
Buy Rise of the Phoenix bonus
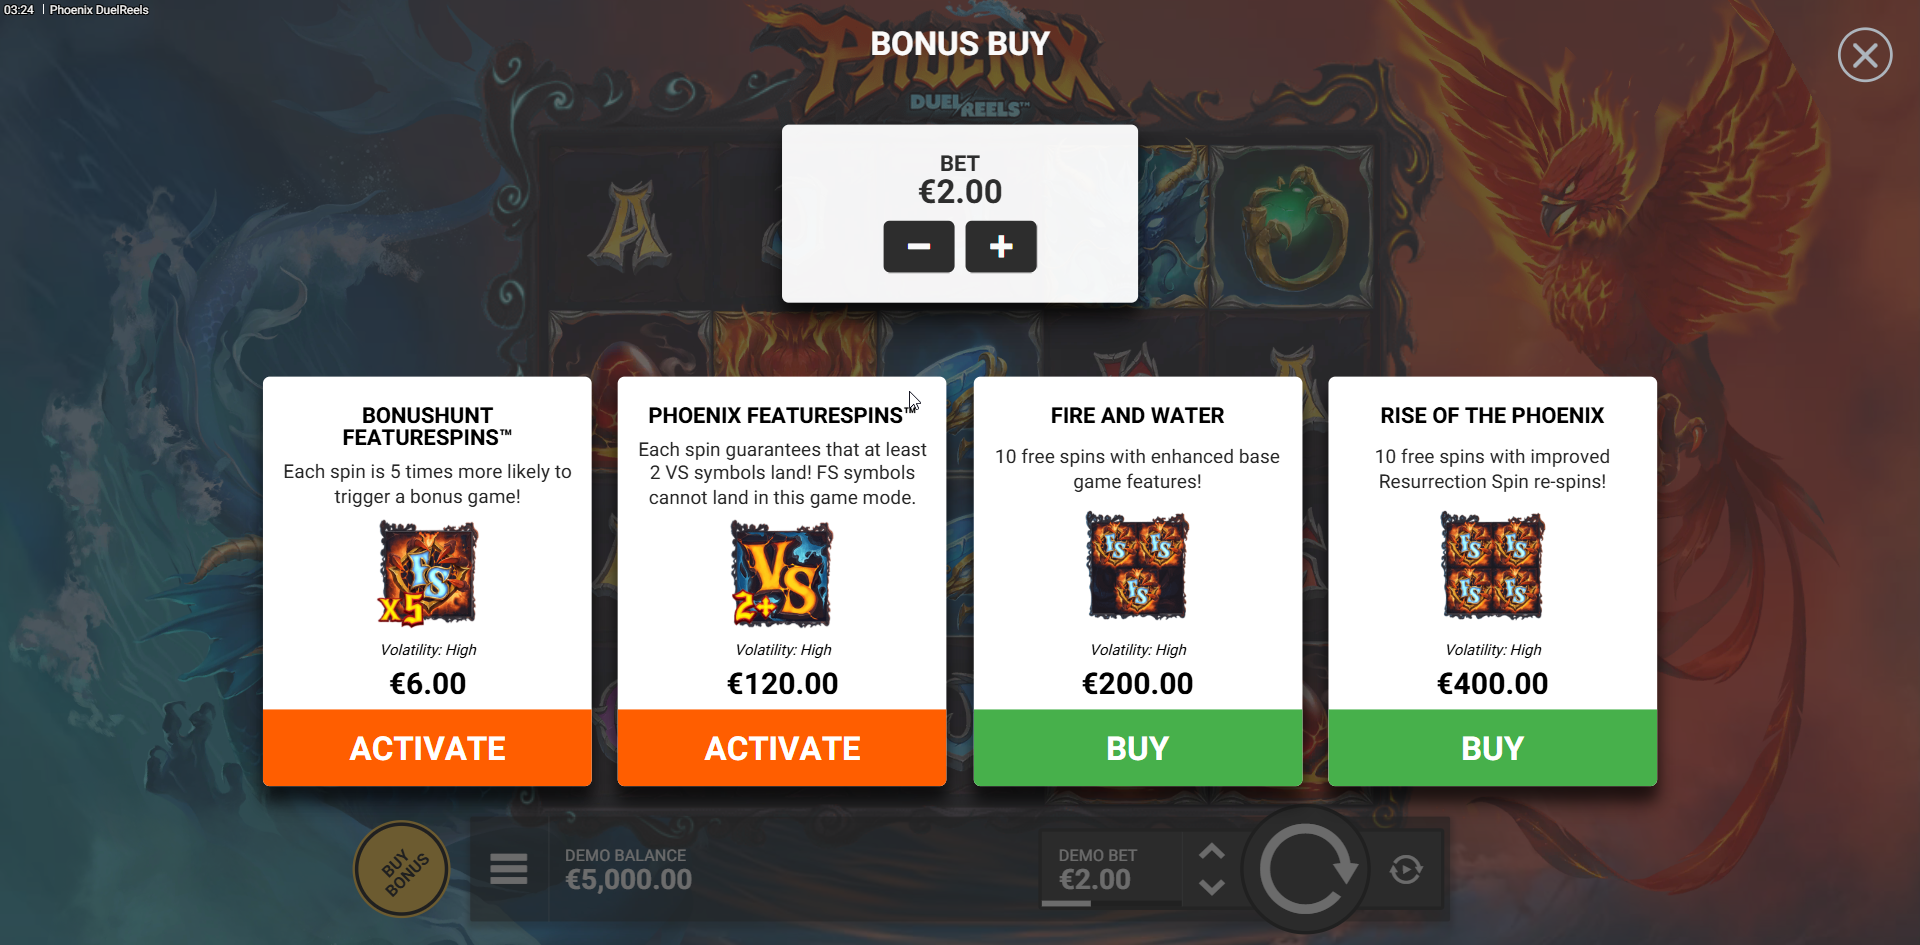(1492, 748)
